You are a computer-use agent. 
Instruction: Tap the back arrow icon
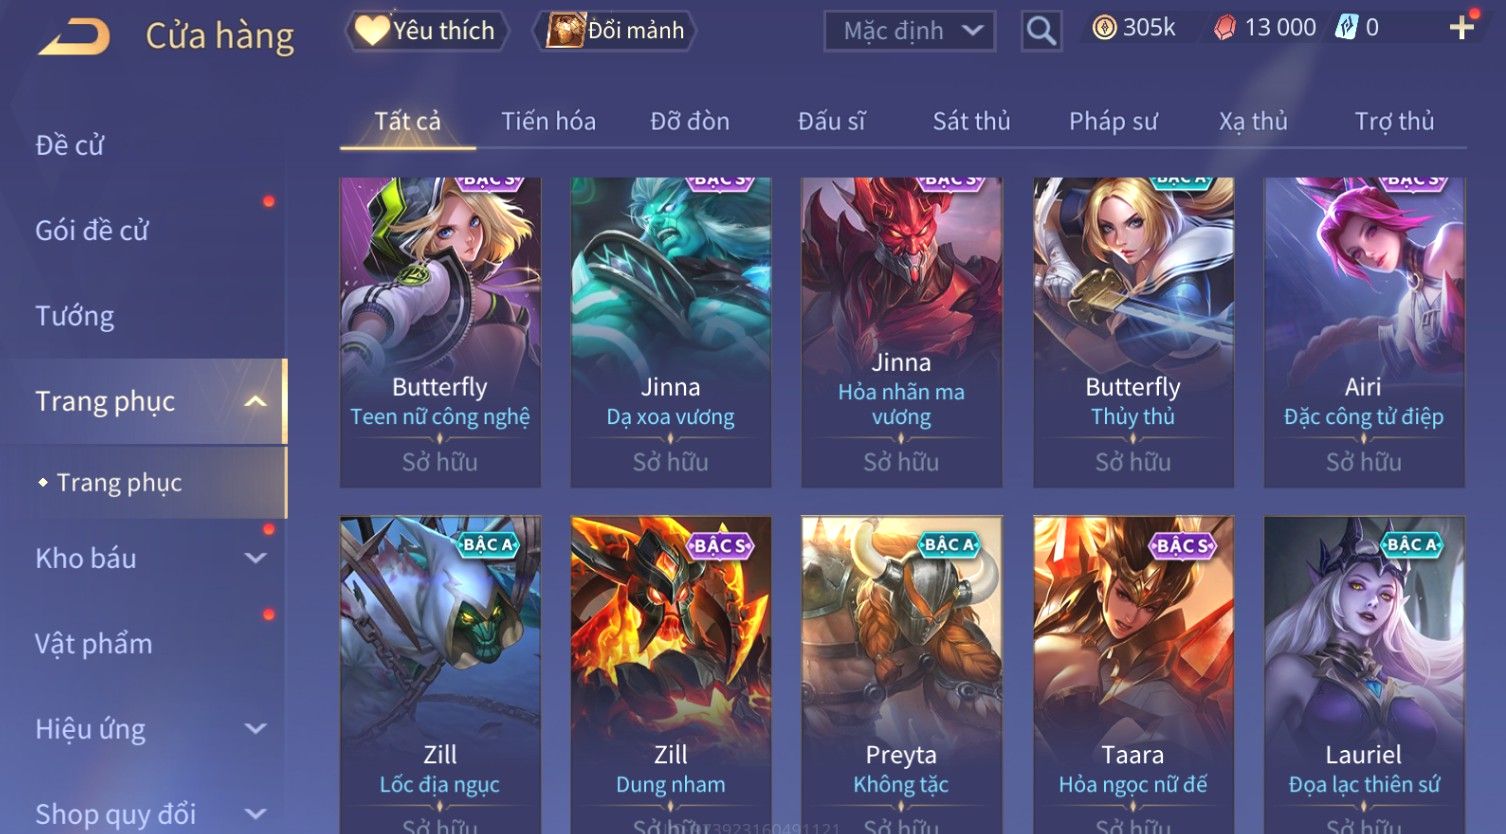pos(73,37)
